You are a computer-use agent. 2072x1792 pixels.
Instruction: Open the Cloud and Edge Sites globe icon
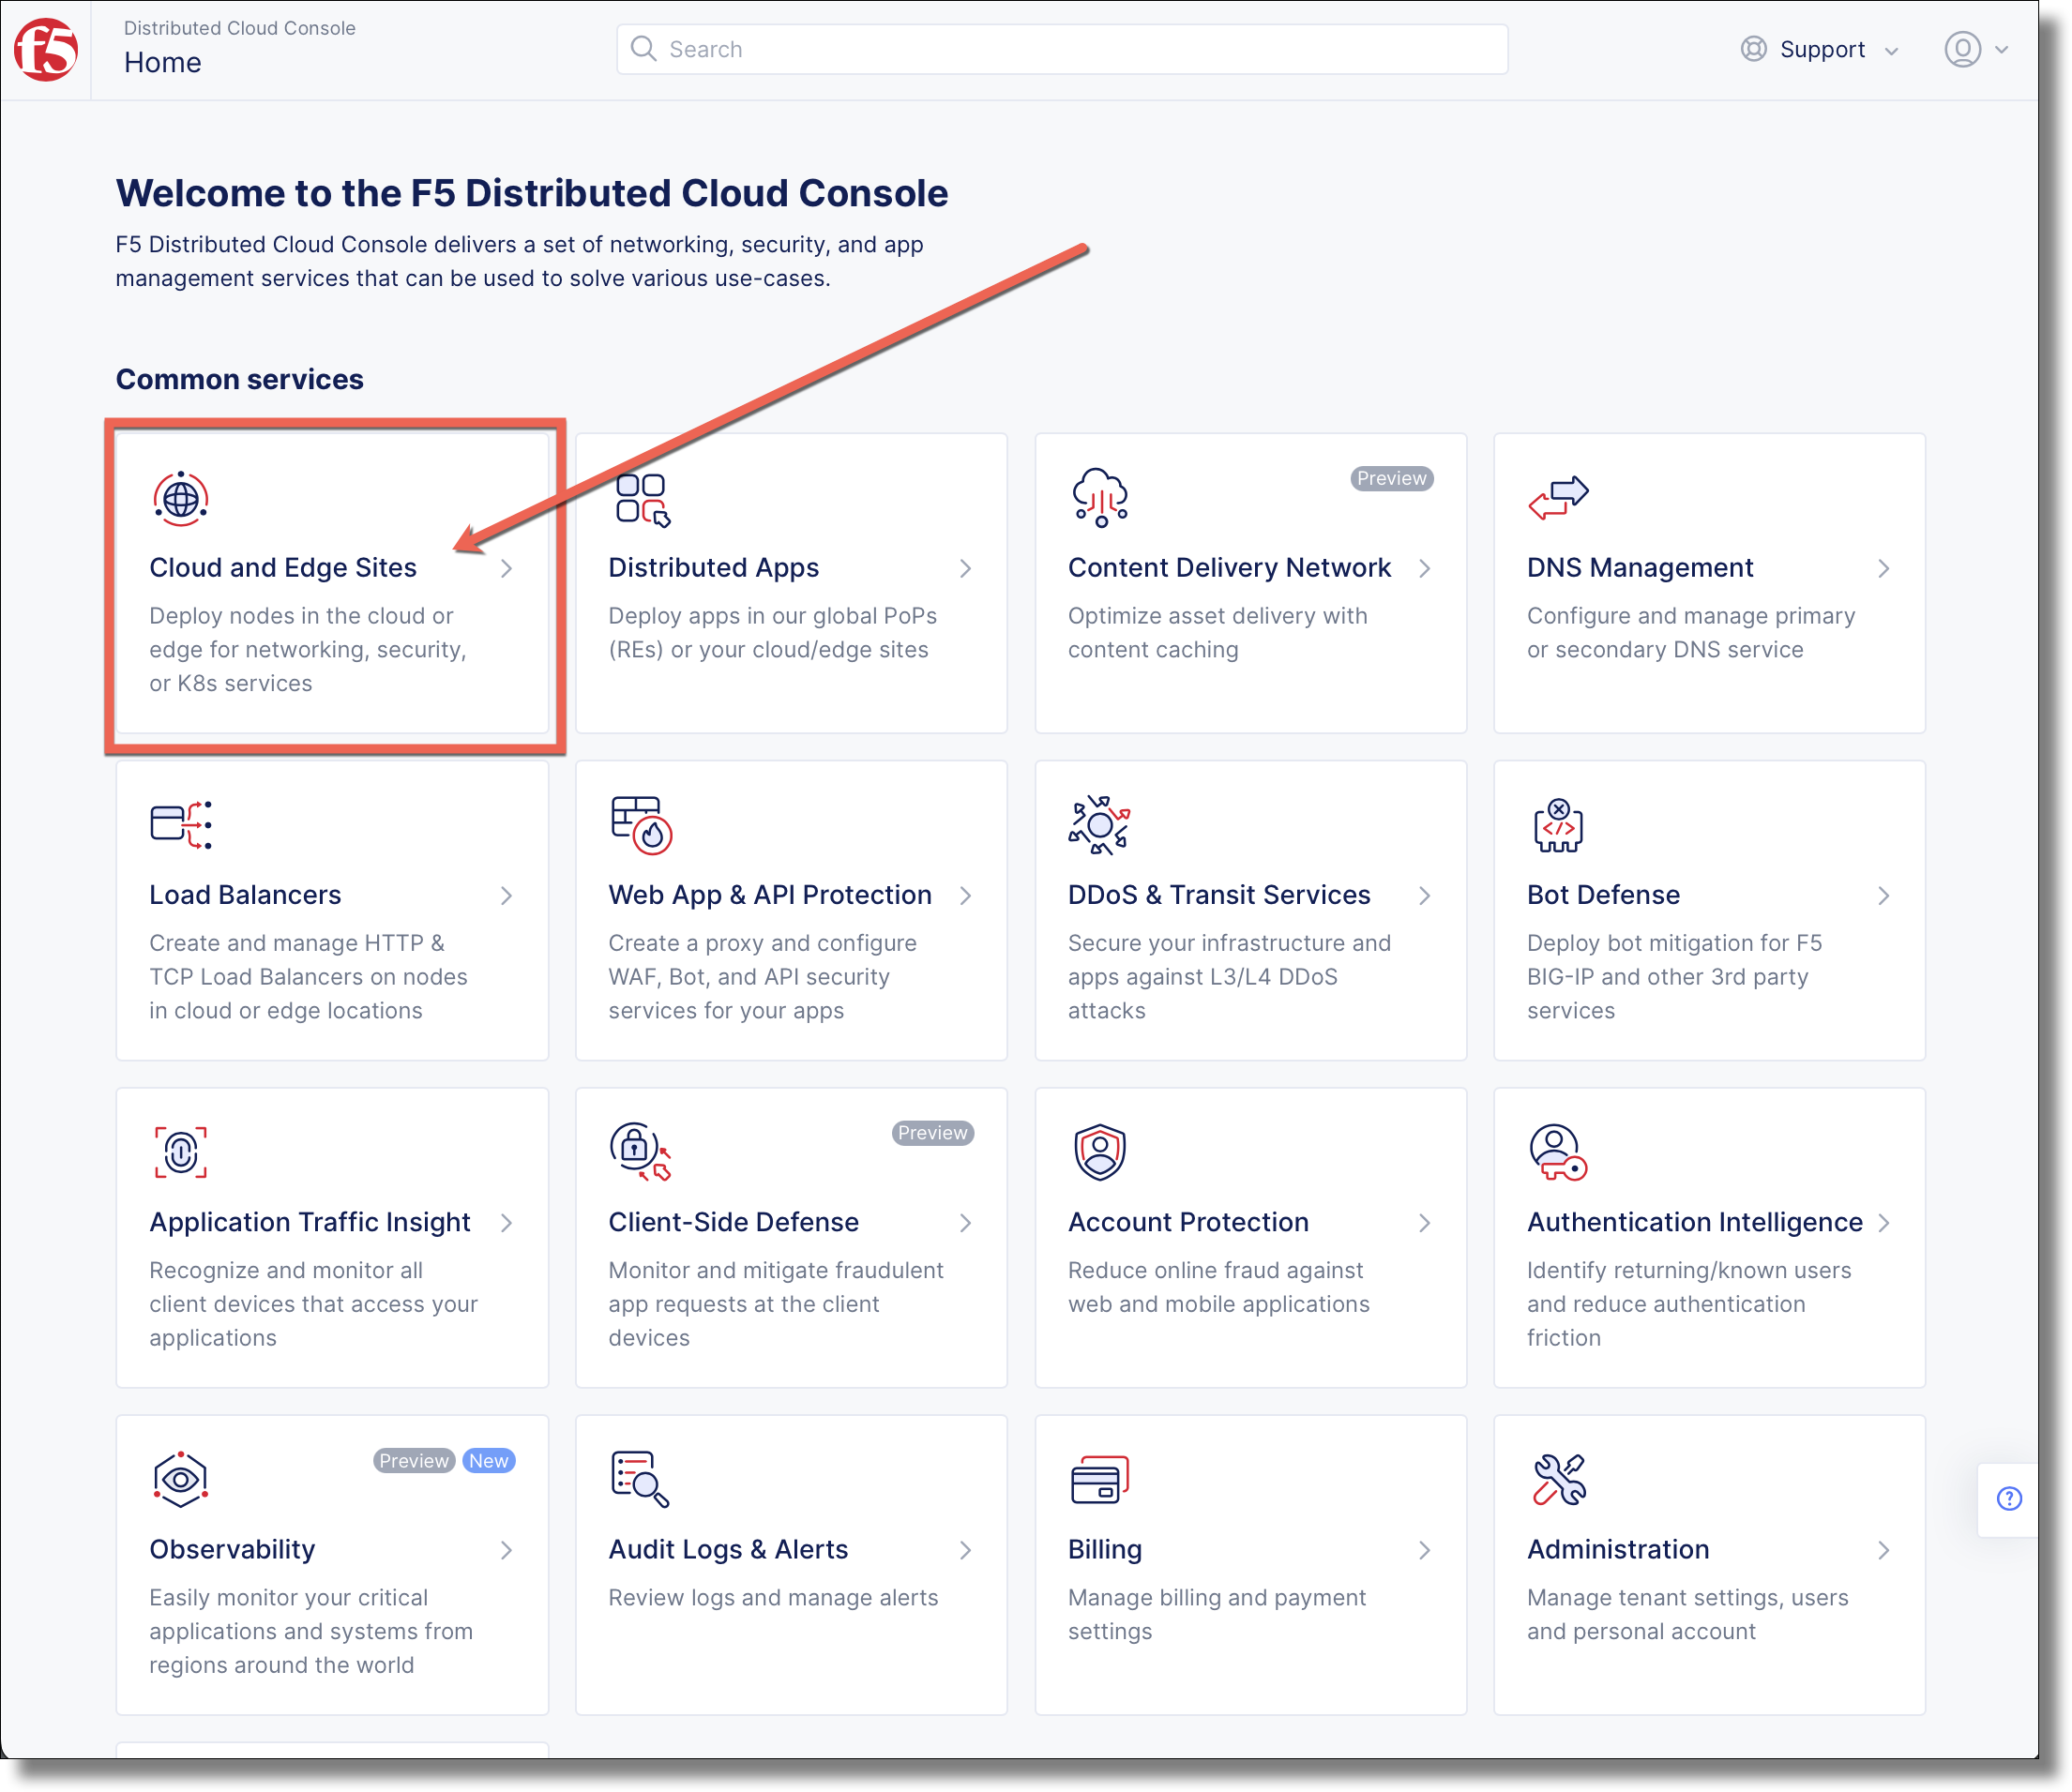(x=180, y=498)
